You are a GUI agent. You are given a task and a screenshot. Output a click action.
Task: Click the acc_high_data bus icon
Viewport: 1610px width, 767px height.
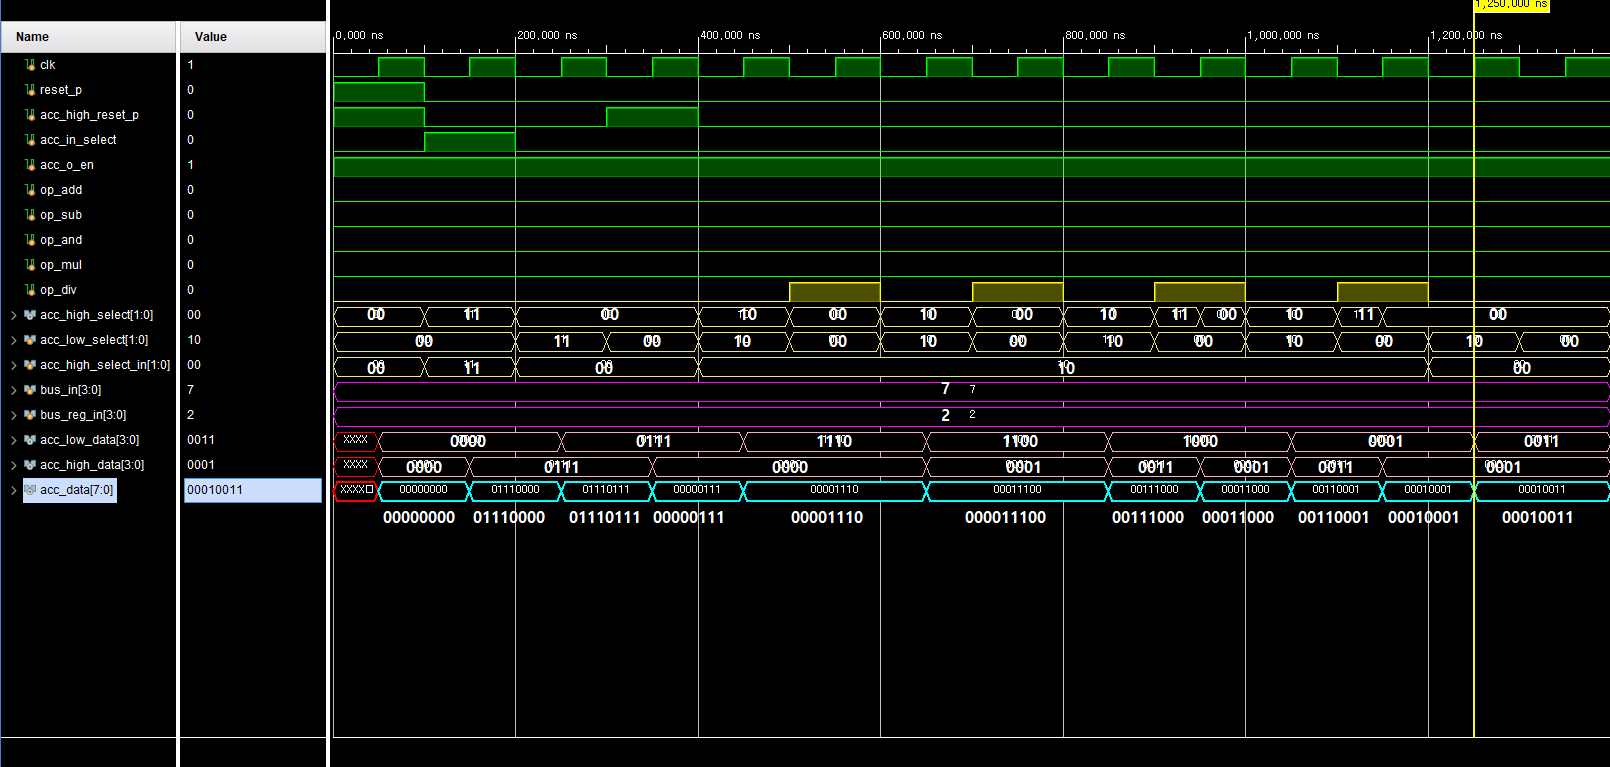30,465
